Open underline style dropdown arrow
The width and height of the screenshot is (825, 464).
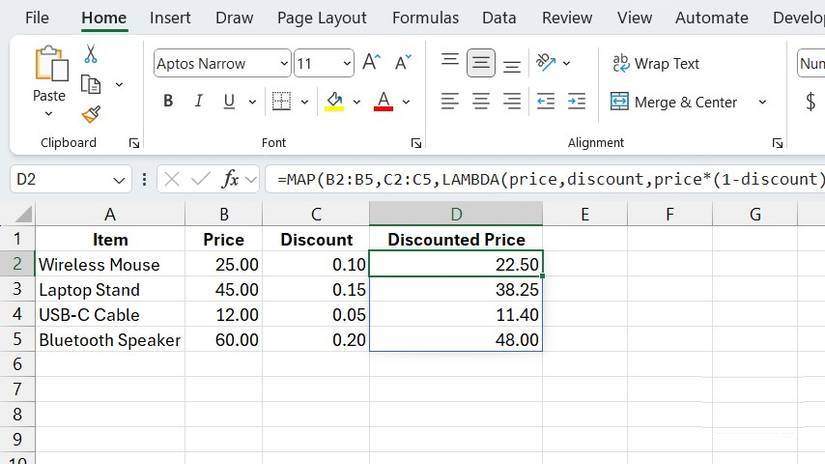click(x=252, y=102)
